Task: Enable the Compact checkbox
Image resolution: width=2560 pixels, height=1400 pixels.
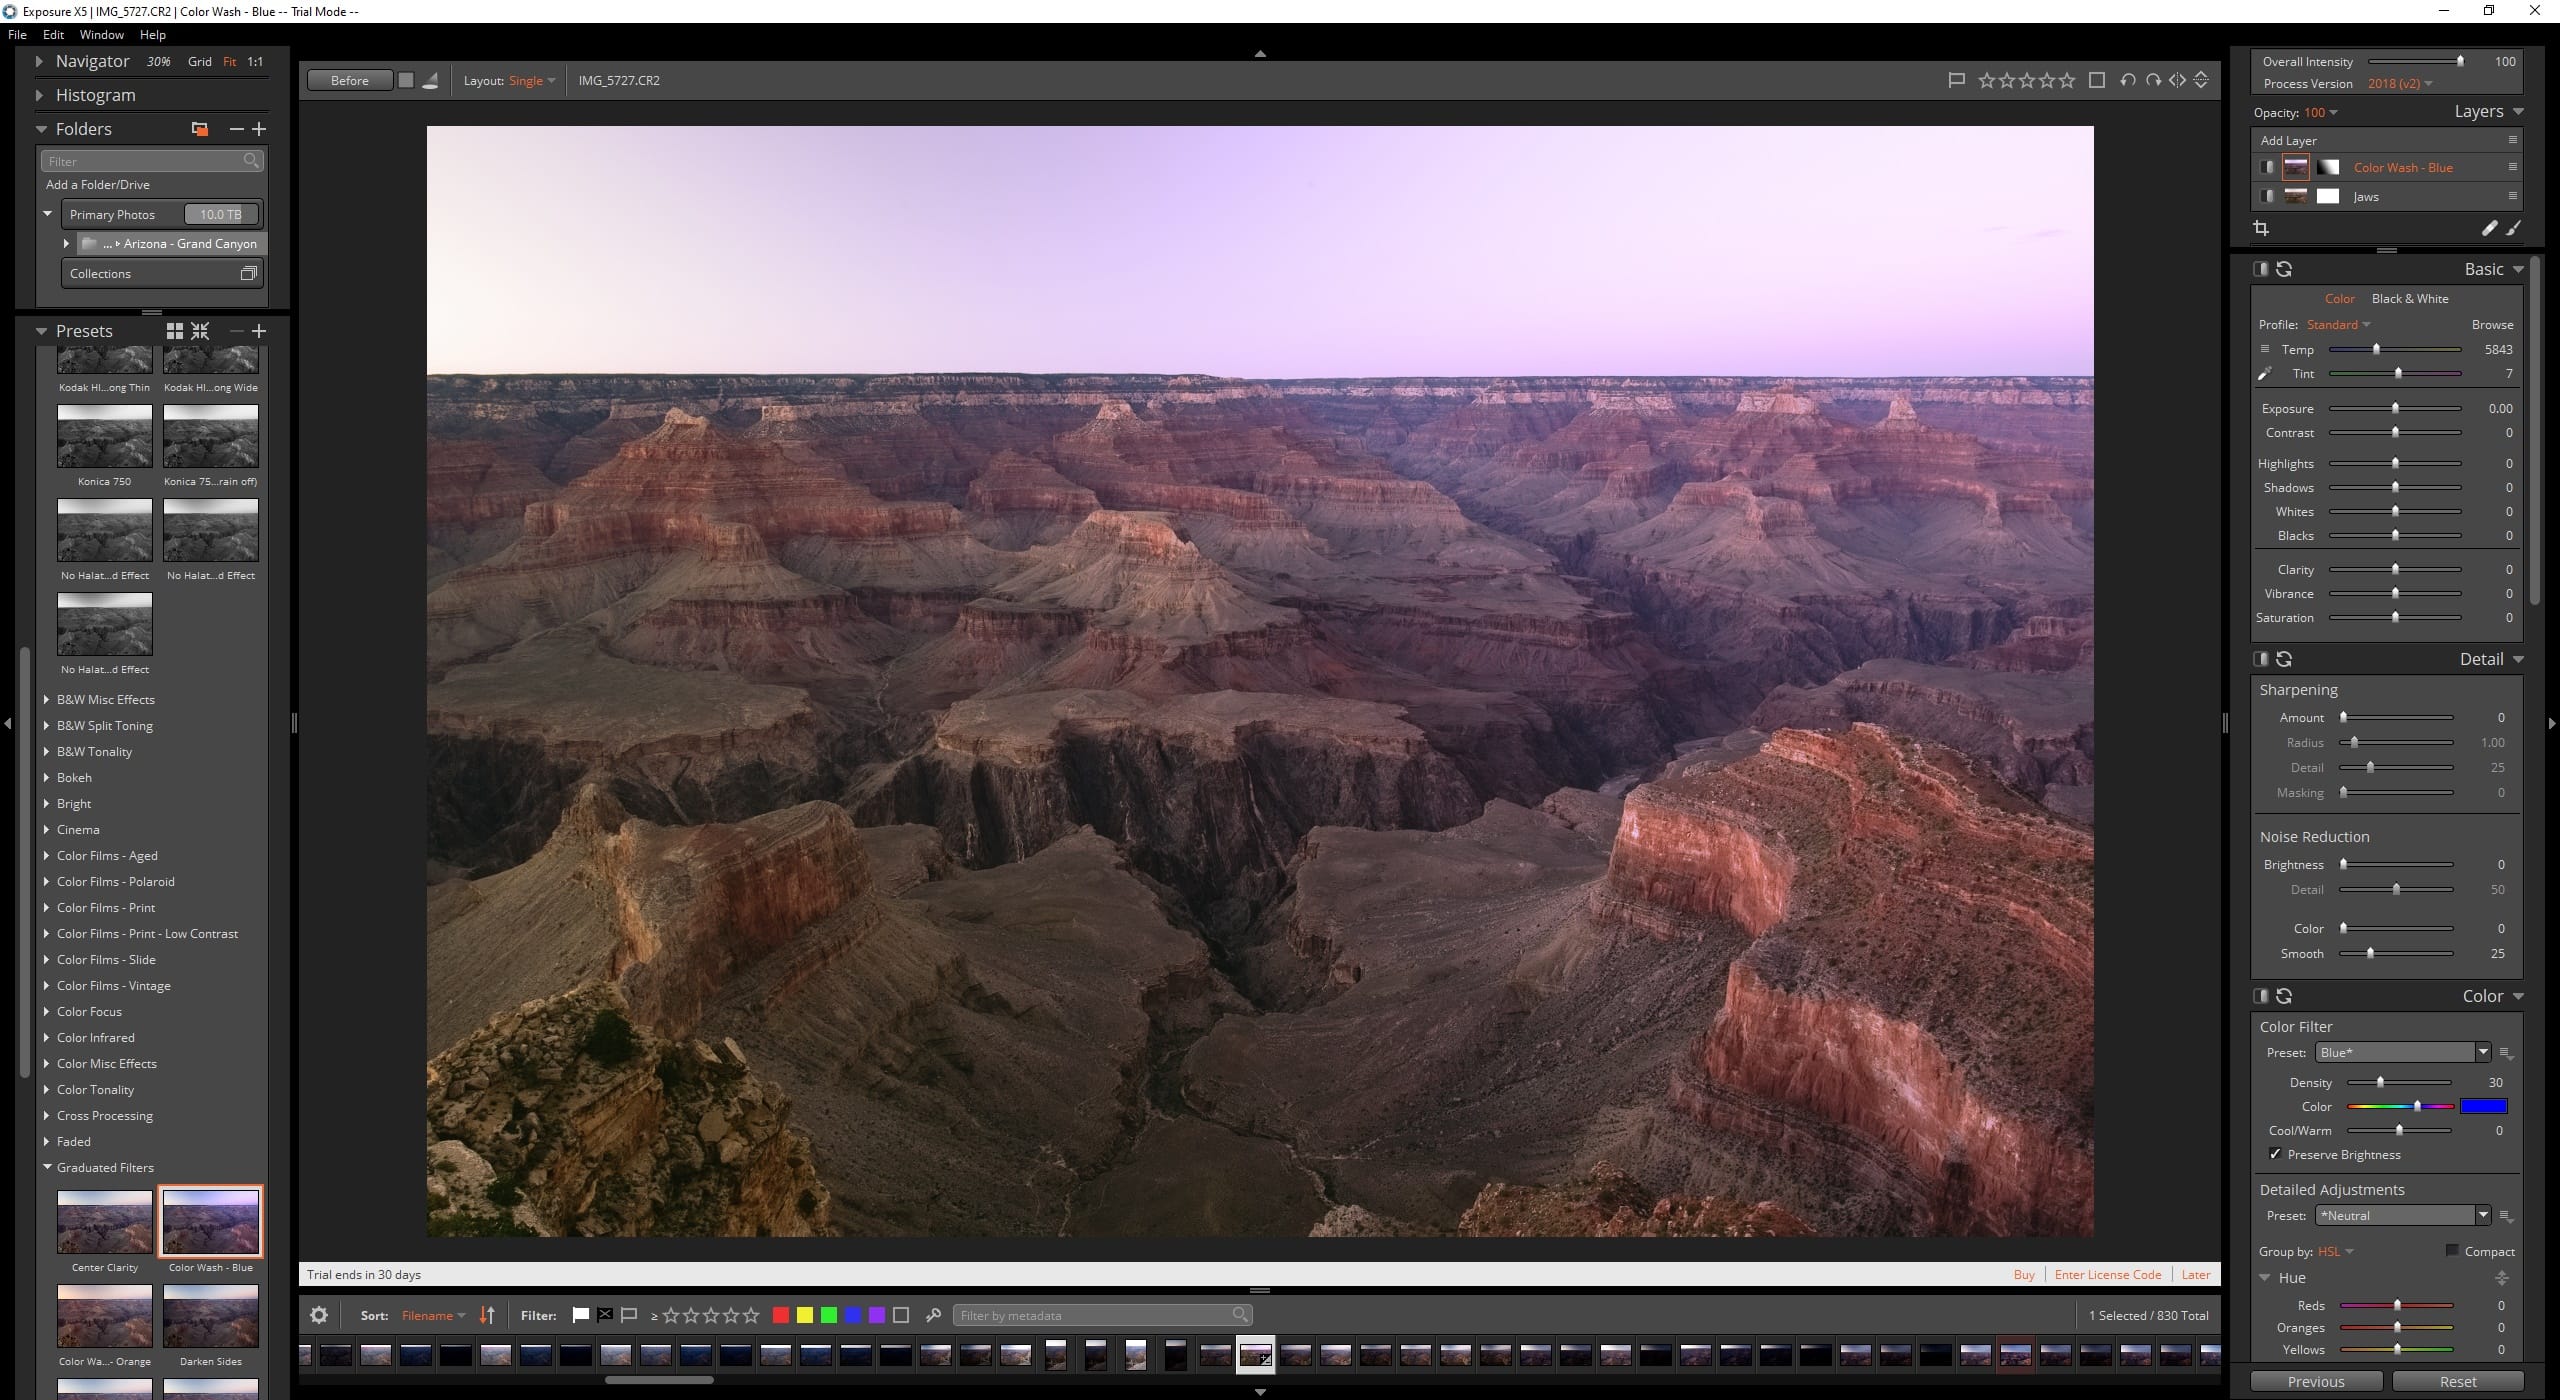Action: 2451,1251
